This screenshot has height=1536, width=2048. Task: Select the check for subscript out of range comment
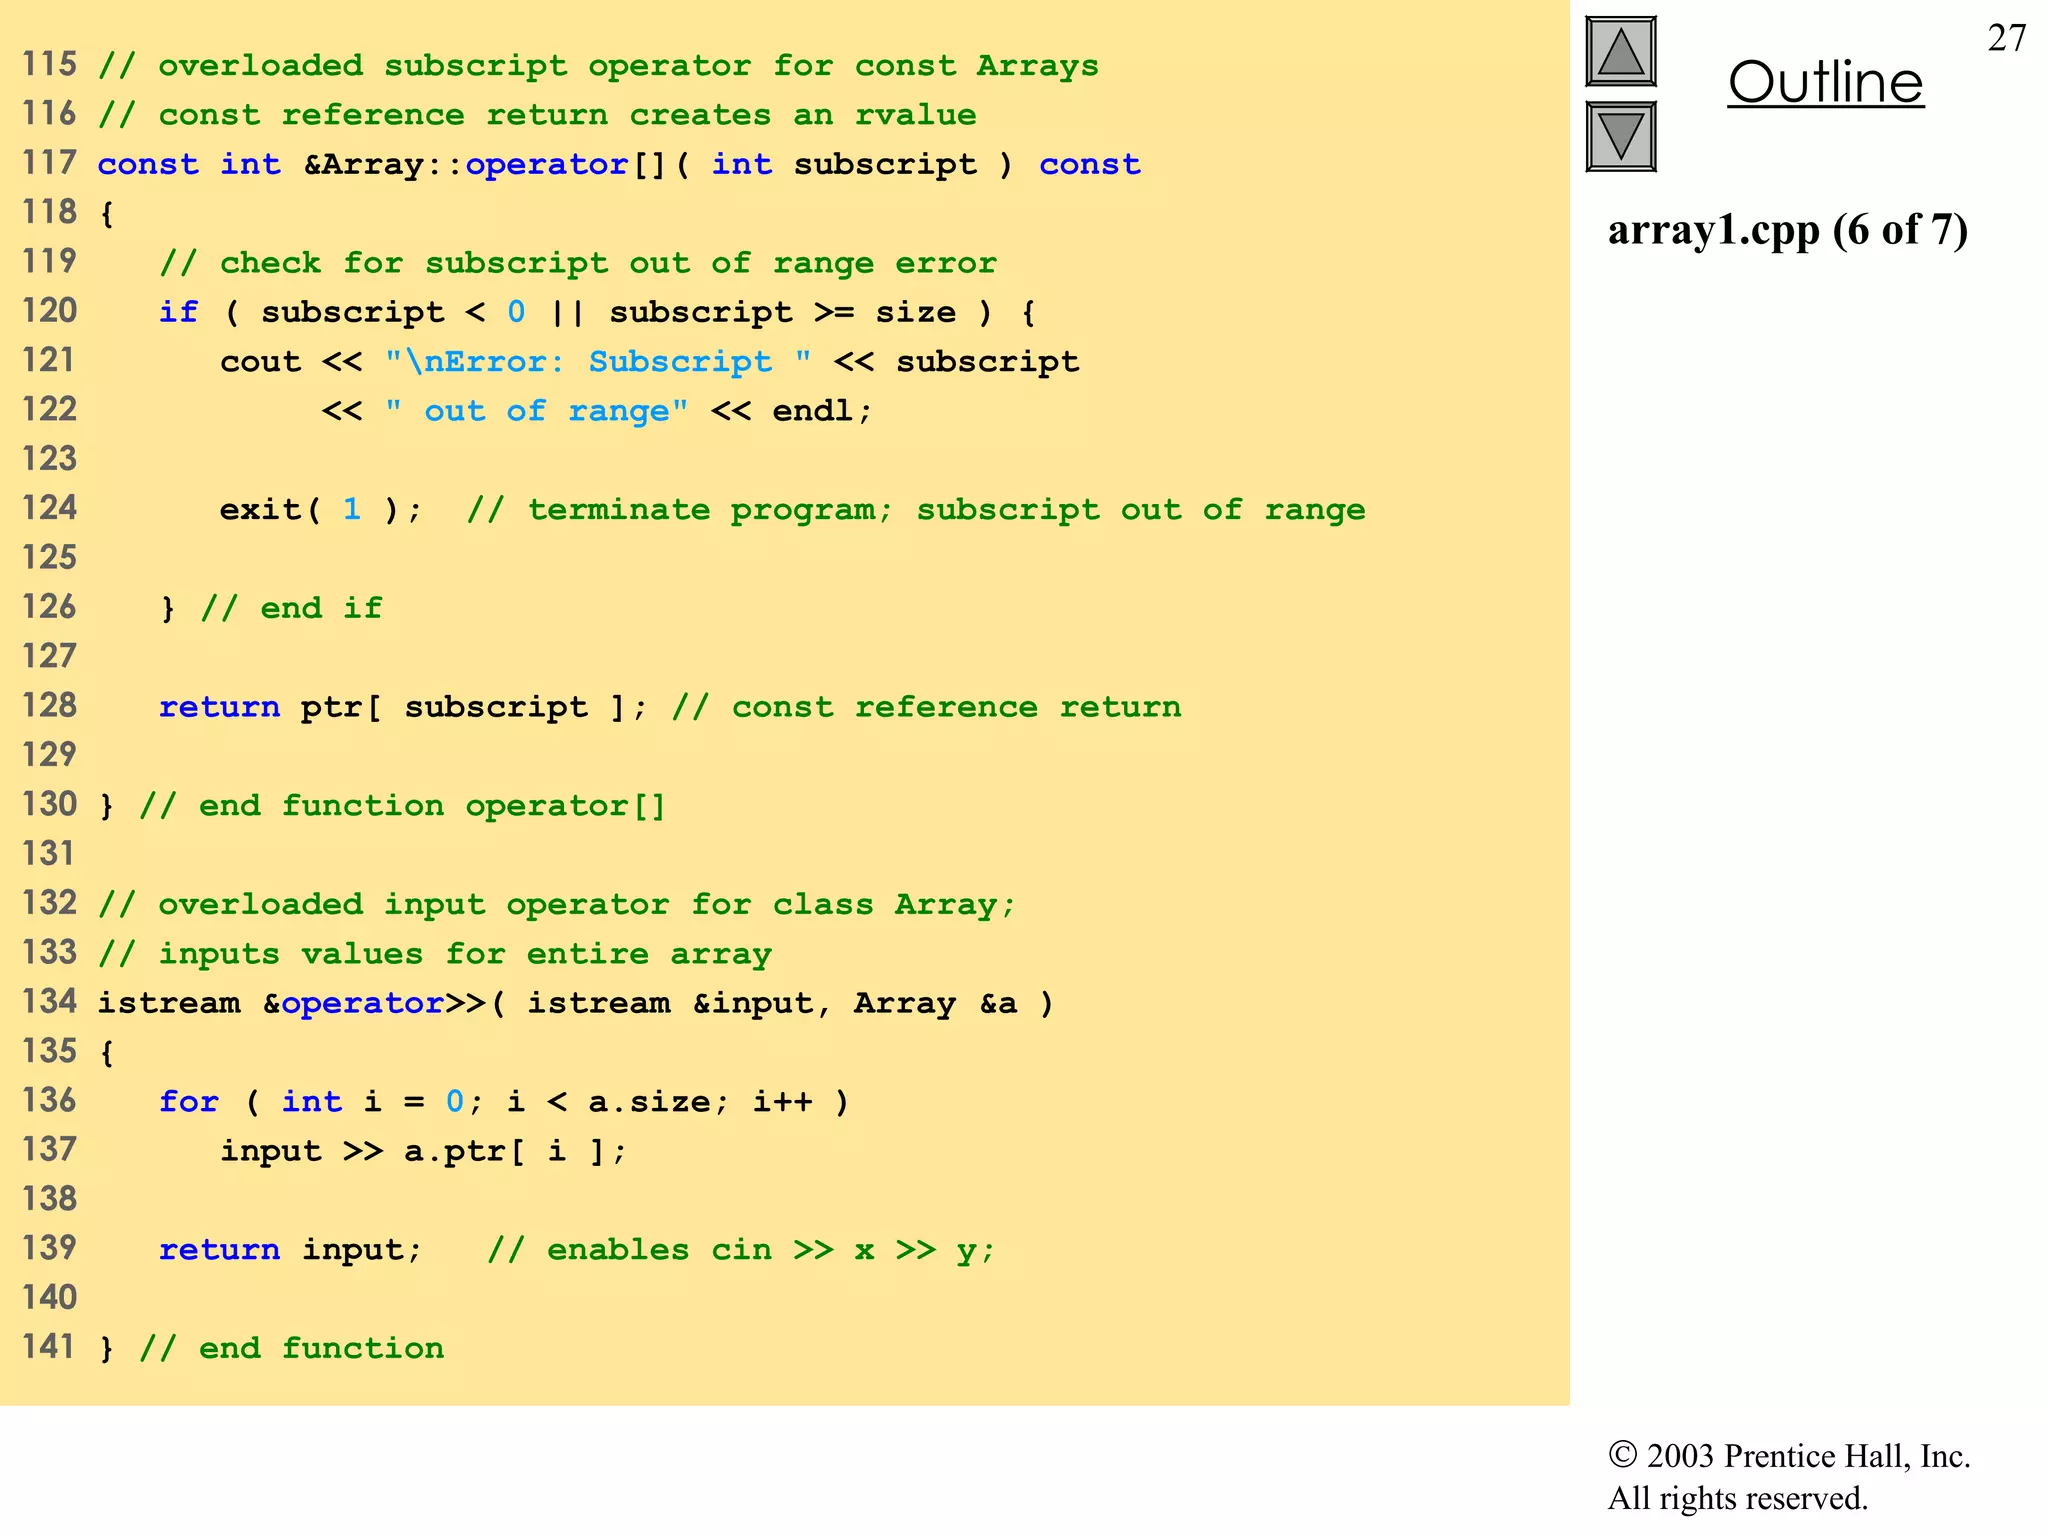(x=578, y=263)
